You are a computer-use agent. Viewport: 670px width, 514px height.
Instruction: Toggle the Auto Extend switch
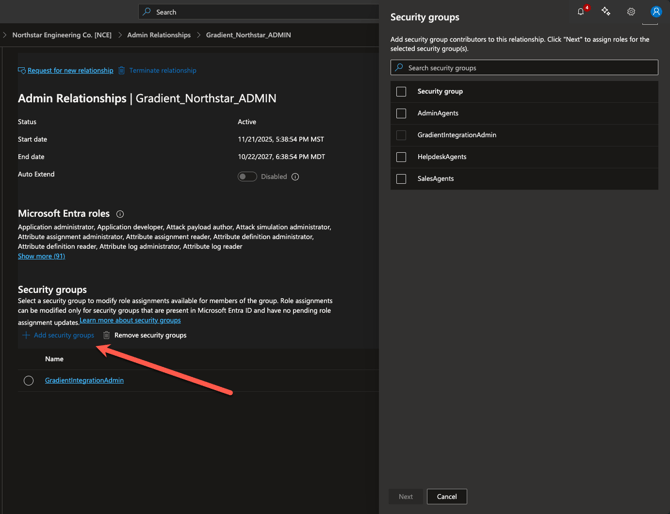247,177
